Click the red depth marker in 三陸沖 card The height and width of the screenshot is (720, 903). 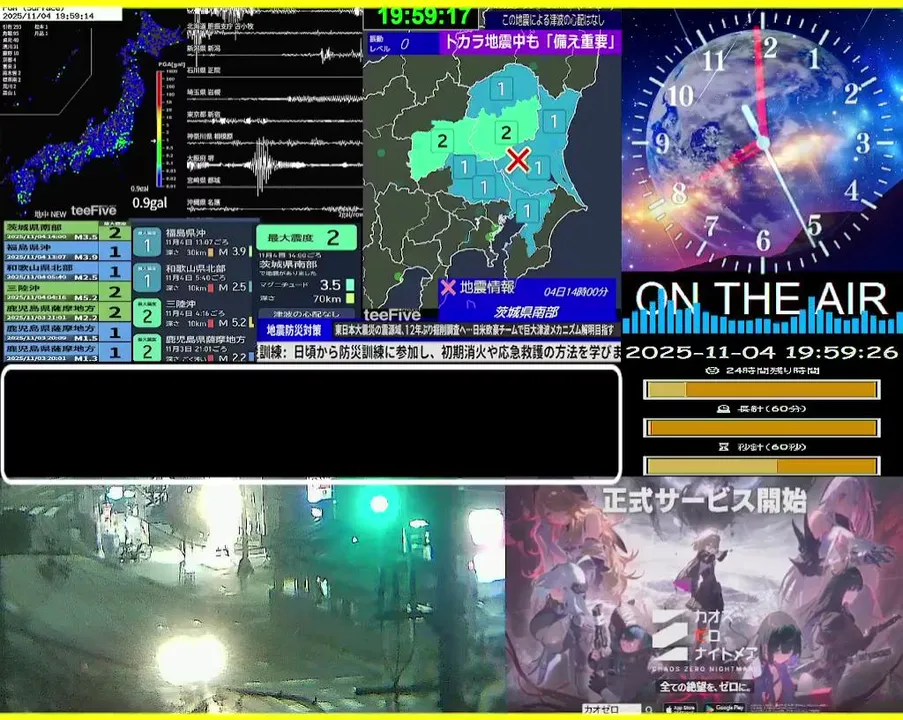(x=211, y=323)
